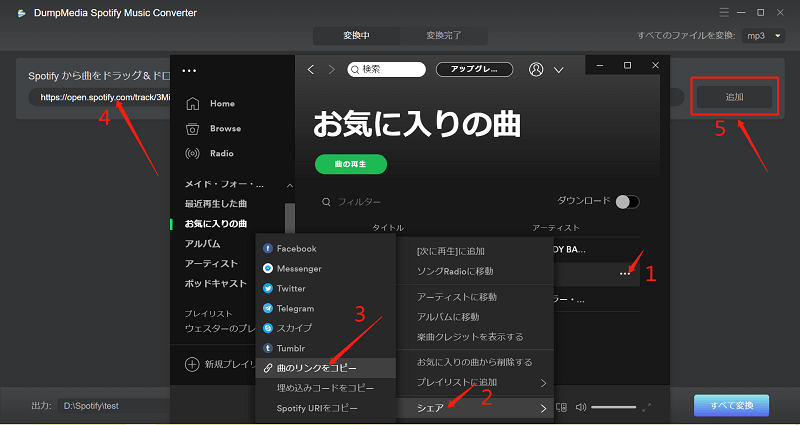Viewport: 800px width, 425px height.
Task: Click the フィルター filter field
Action: coord(359,202)
